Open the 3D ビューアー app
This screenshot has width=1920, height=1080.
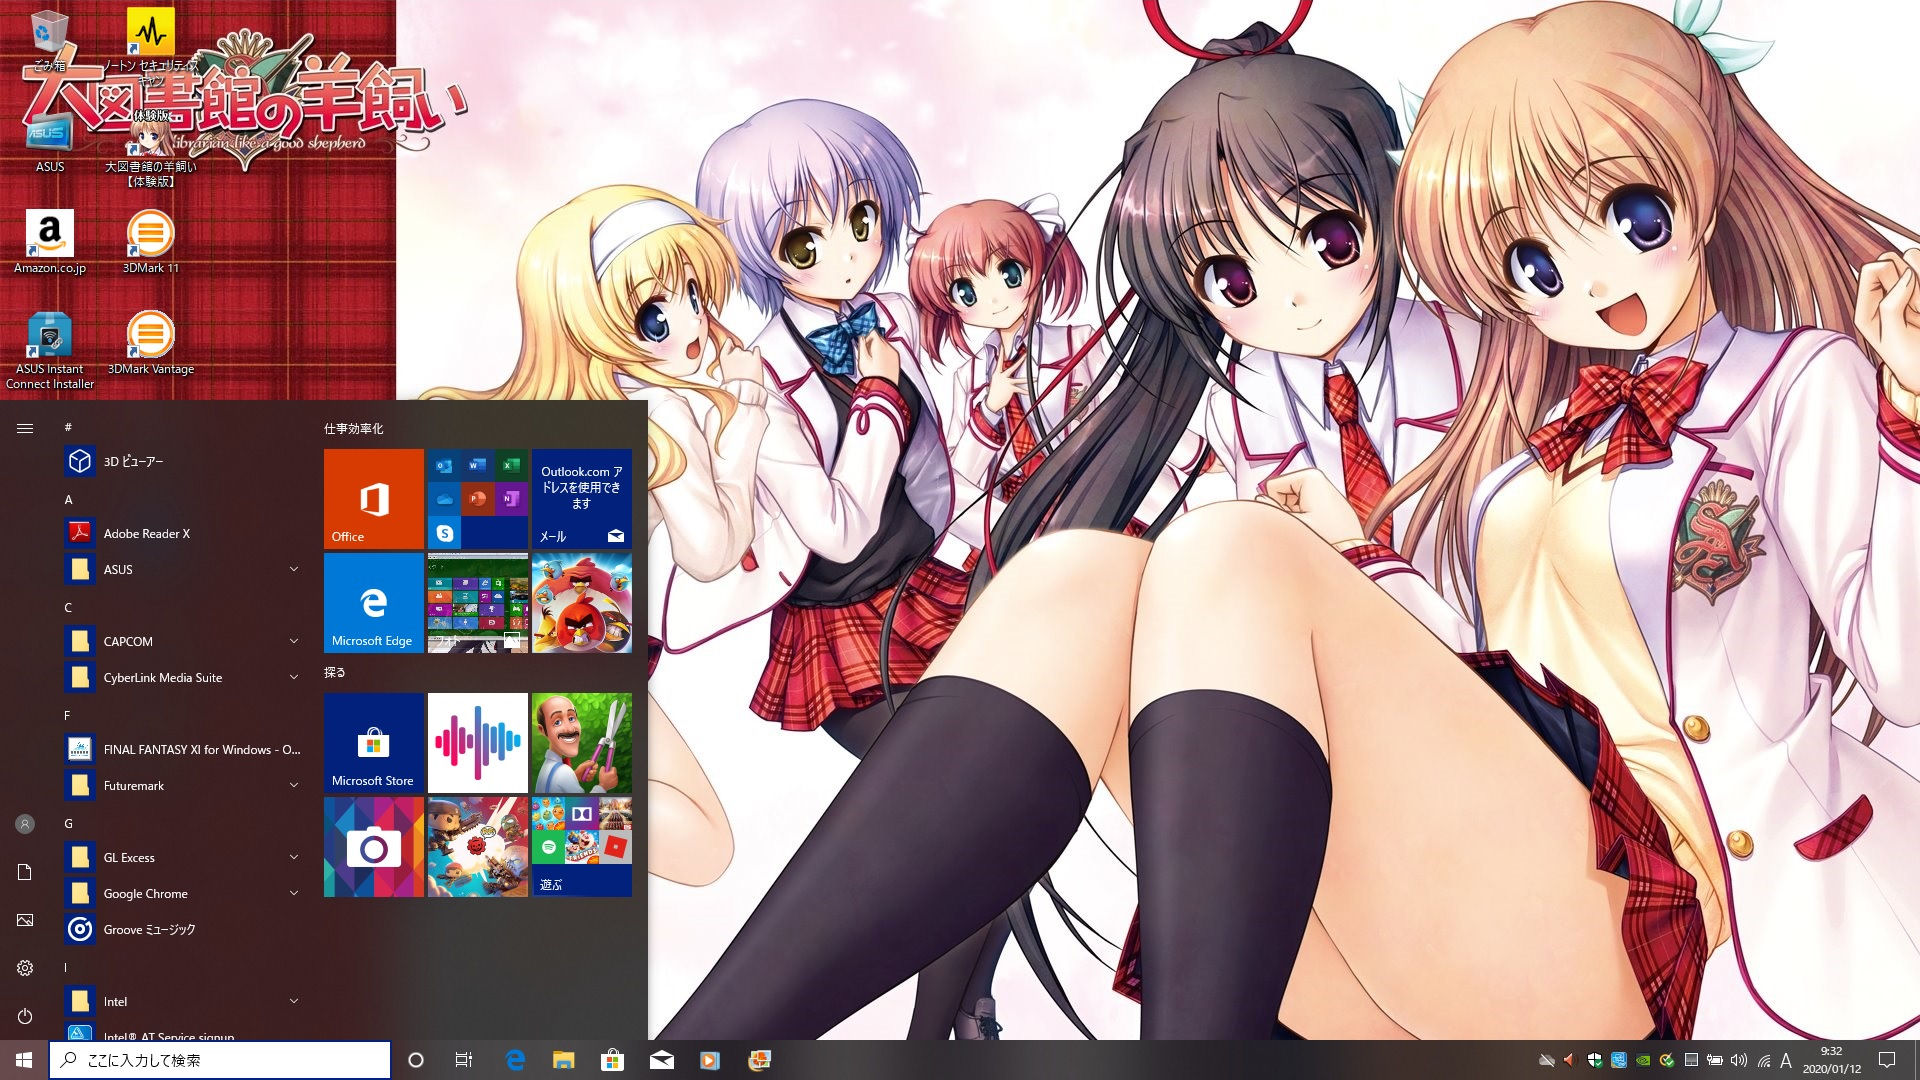pos(184,462)
